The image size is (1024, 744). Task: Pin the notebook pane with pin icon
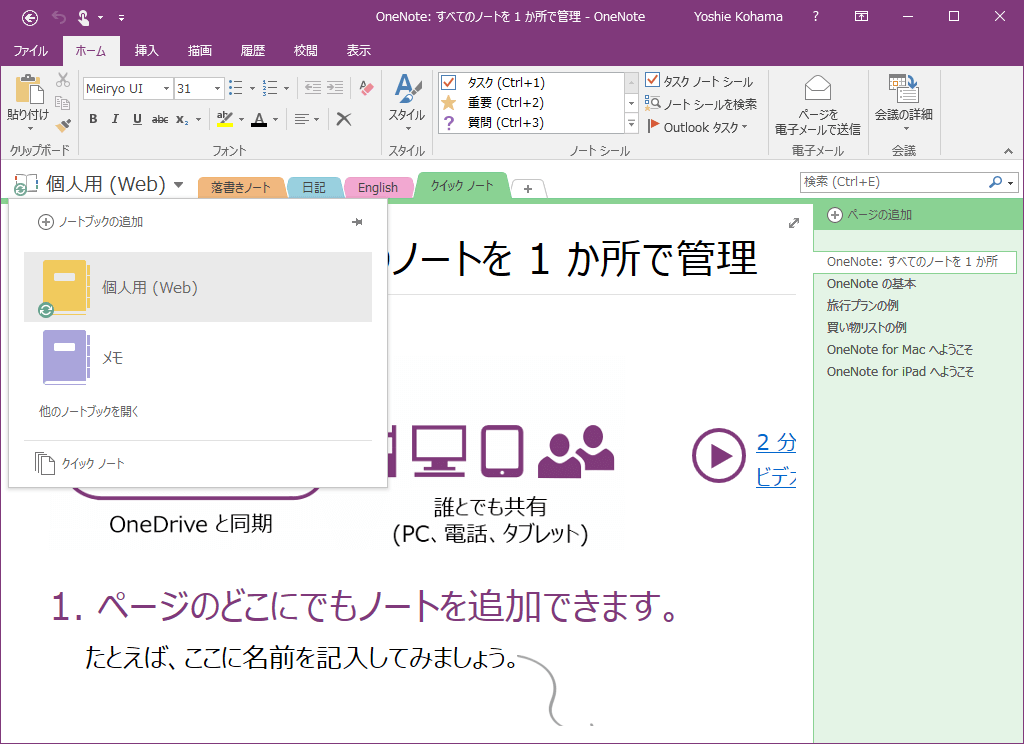(x=357, y=222)
